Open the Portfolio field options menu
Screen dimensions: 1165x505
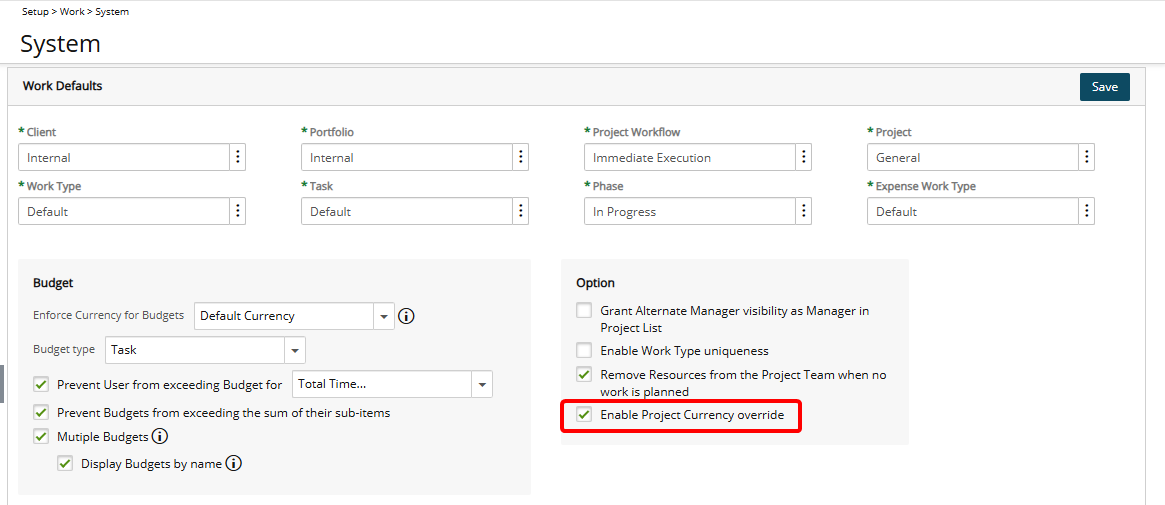coord(521,157)
